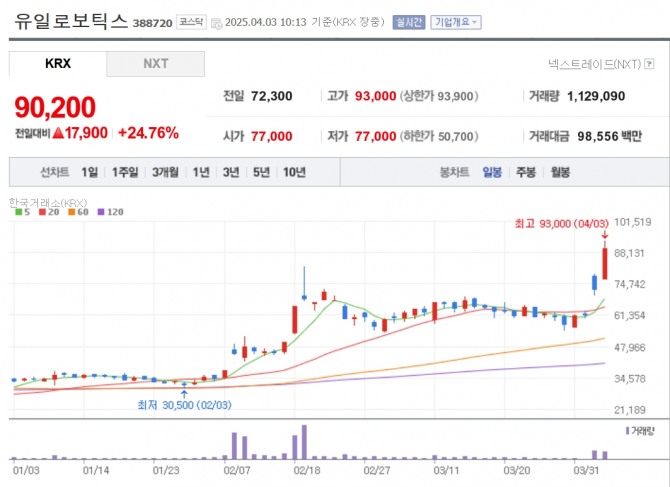Click the 코스닥 market badge
The height and width of the screenshot is (487, 670).
[191, 22]
